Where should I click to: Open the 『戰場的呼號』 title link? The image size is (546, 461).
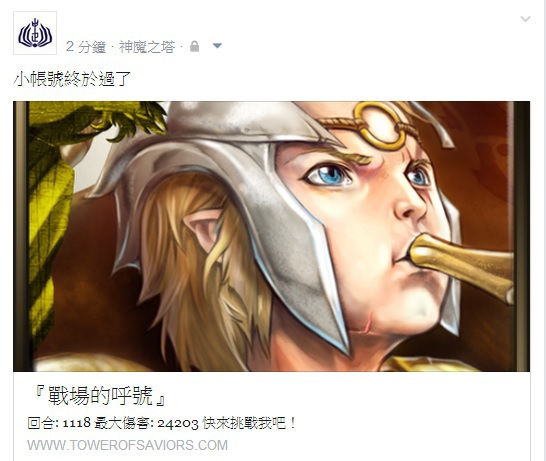pyautogui.click(x=99, y=396)
